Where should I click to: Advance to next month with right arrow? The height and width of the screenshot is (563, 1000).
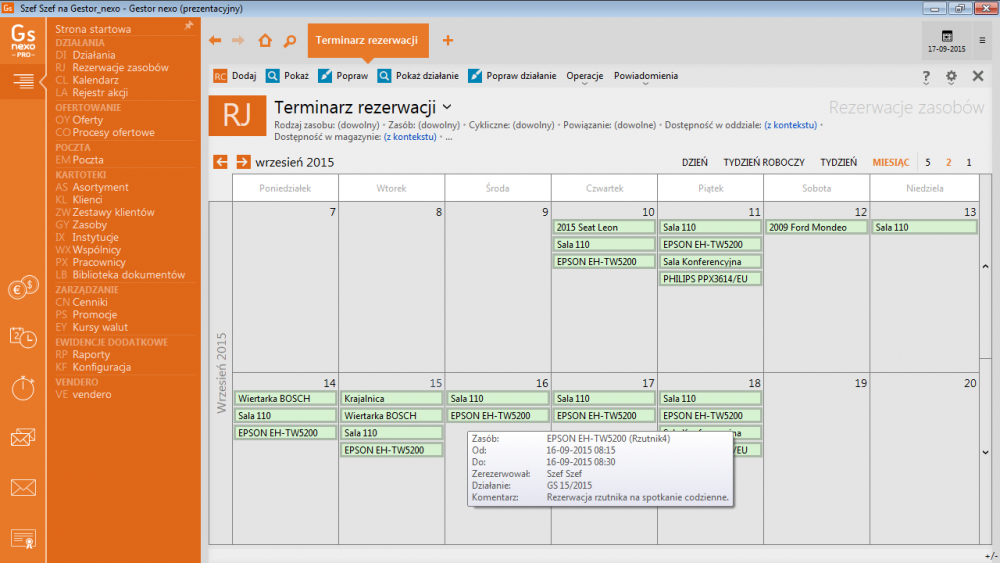(x=243, y=162)
